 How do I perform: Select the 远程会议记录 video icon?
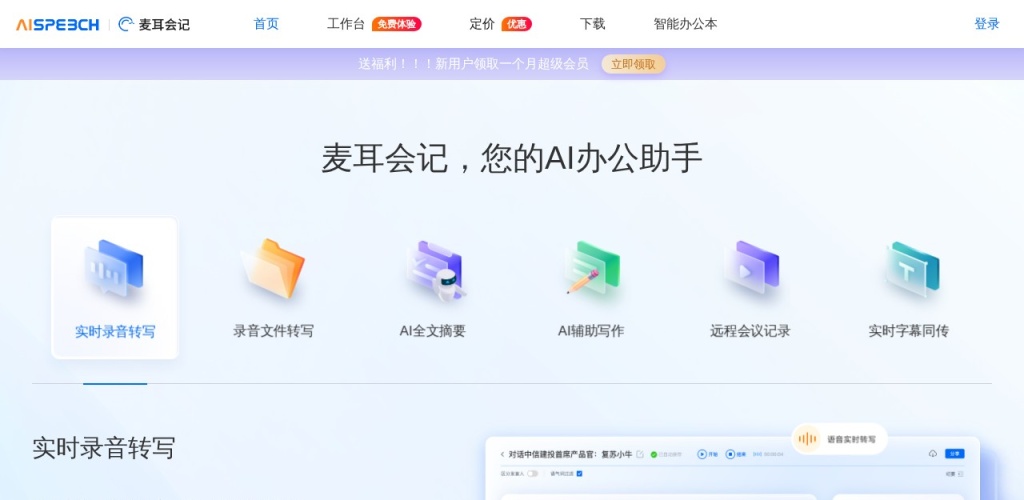[x=750, y=270]
